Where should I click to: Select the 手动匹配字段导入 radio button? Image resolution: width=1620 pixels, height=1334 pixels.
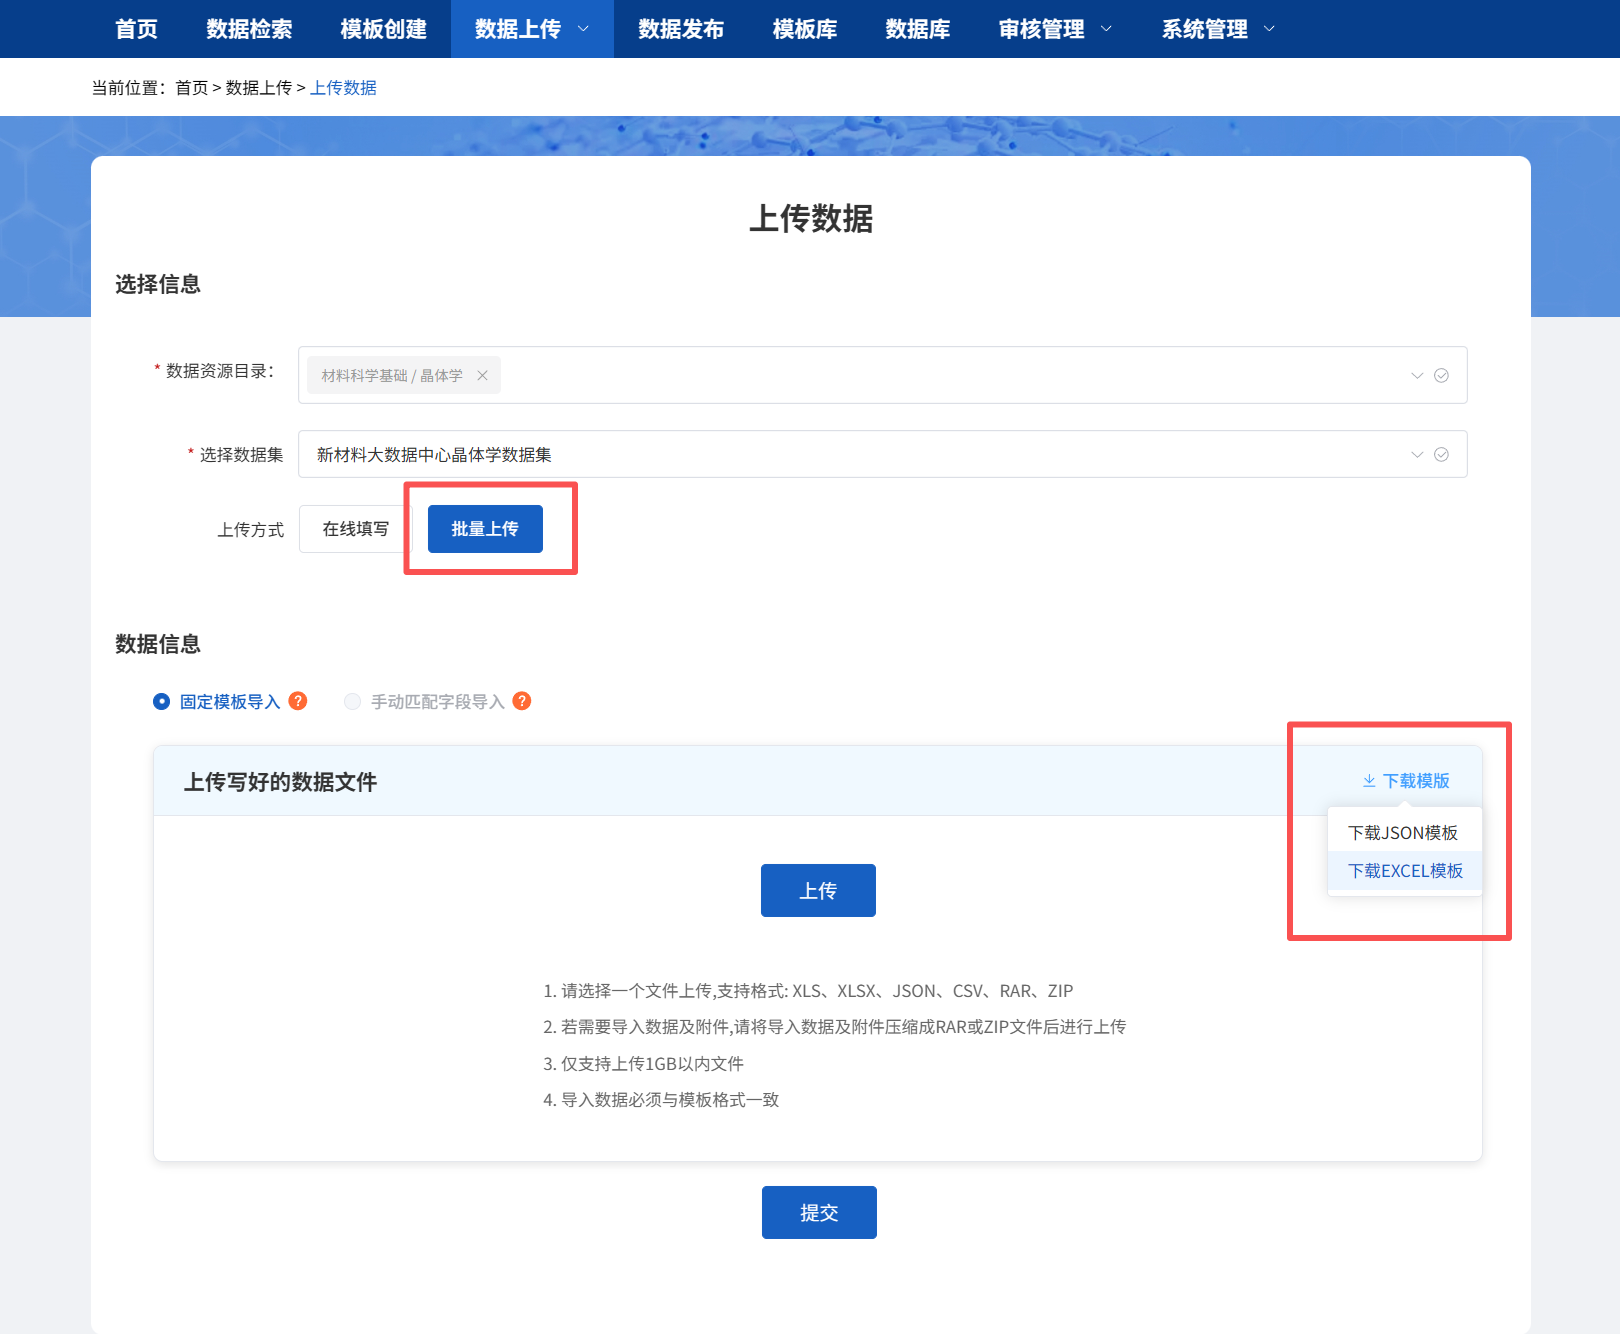352,701
